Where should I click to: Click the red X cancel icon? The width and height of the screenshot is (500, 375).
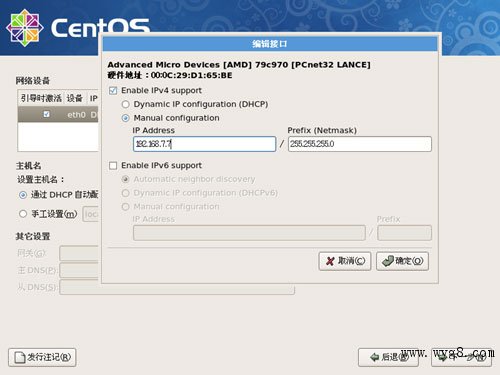330,261
